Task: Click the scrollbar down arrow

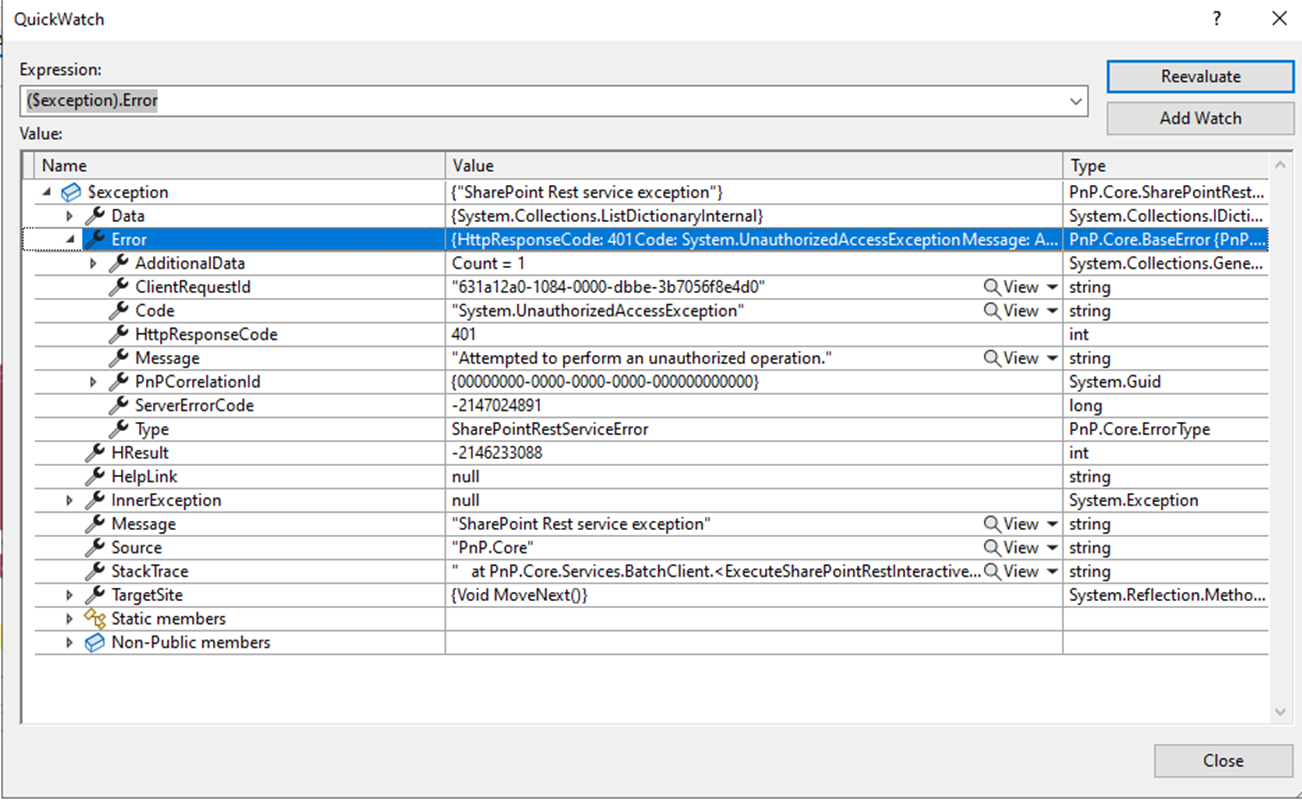Action: pos(1281,712)
